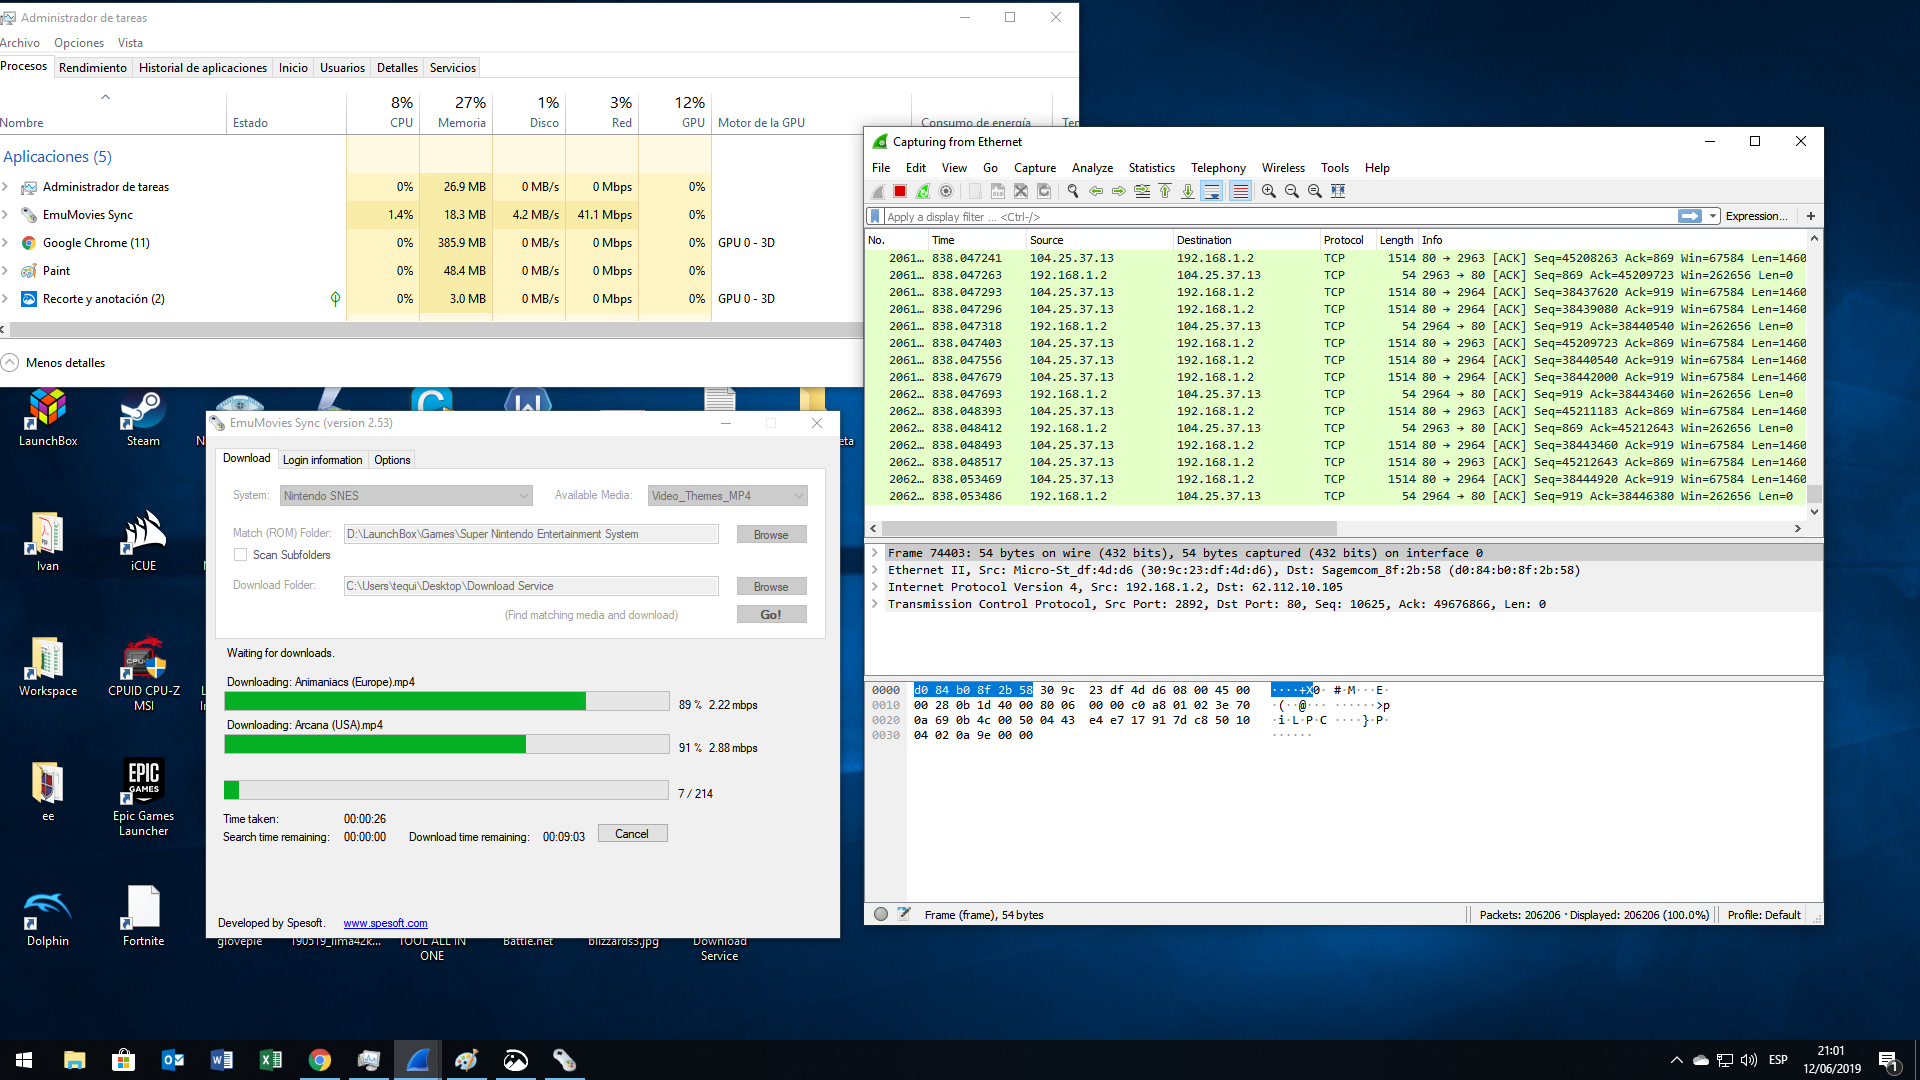Select the Dolphin desktop shortcut
1920x1080 pixels.
coord(48,918)
